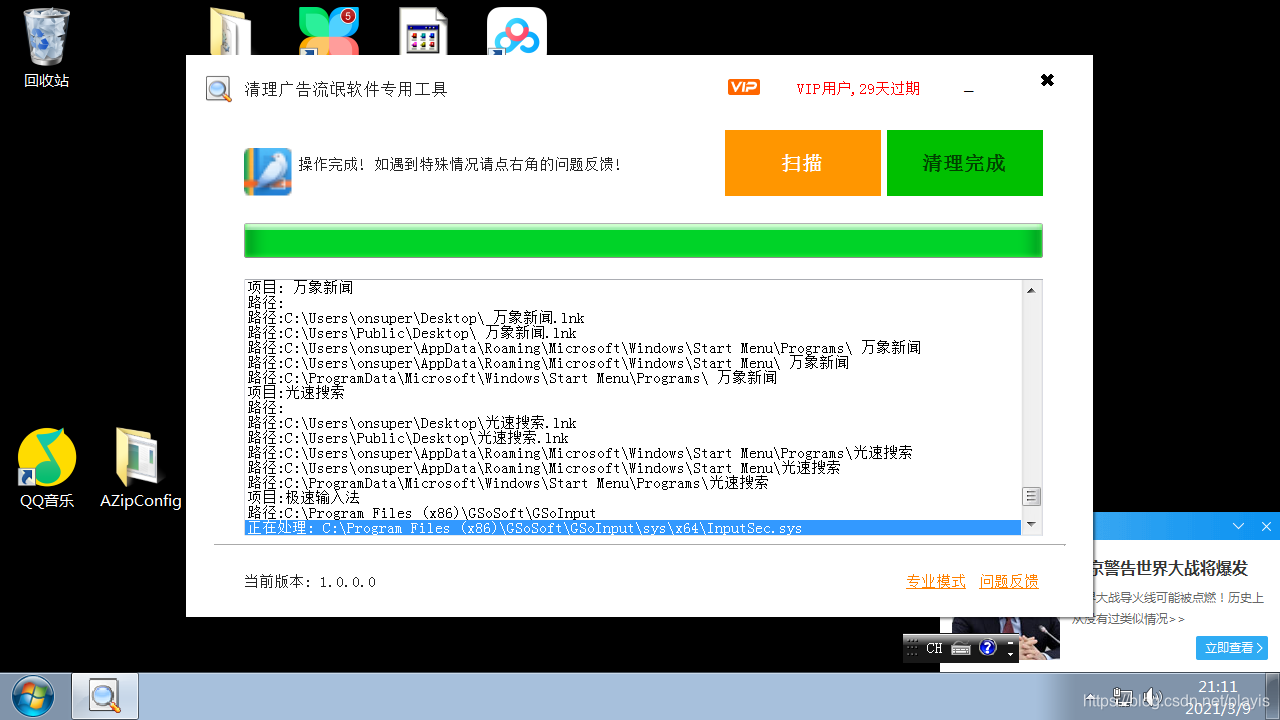The width and height of the screenshot is (1280, 720).
Task: Select the 项目:光速搜索 log line
Action: (x=297, y=393)
